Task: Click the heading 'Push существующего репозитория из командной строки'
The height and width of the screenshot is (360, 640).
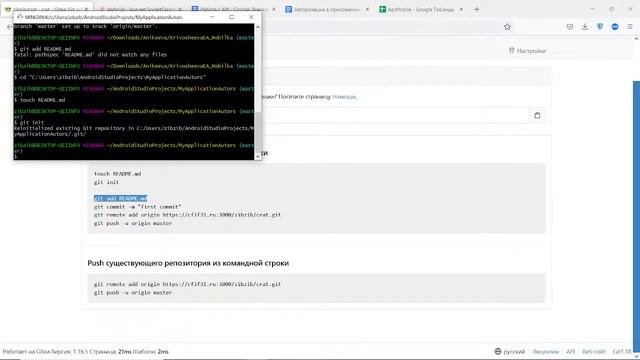Action: click(x=188, y=263)
